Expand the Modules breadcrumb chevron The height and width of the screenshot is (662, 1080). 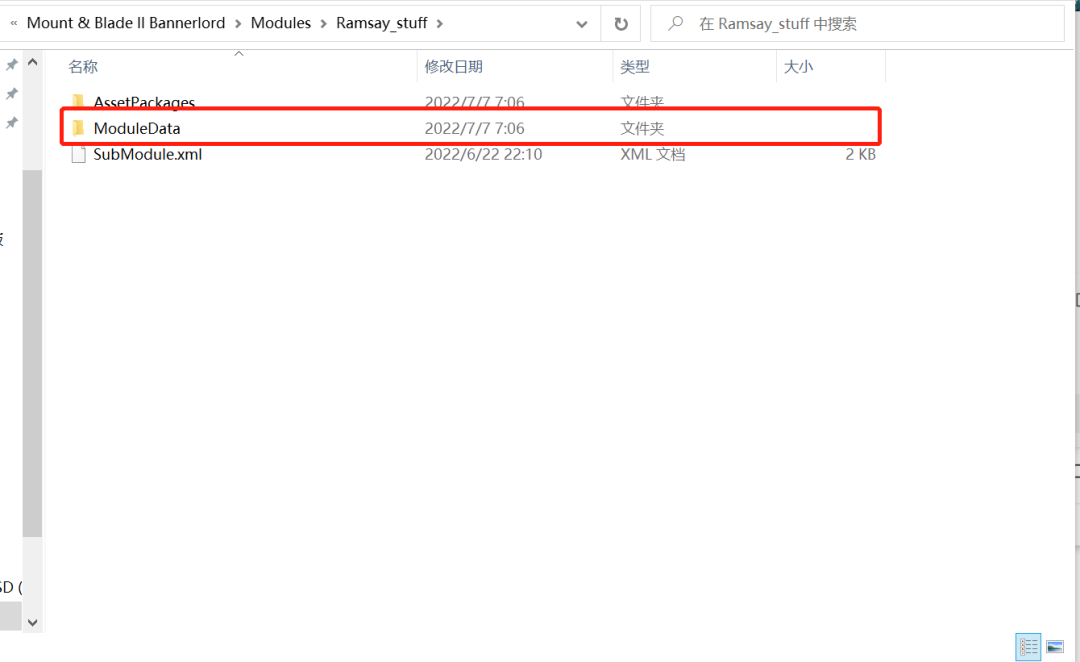tap(323, 23)
